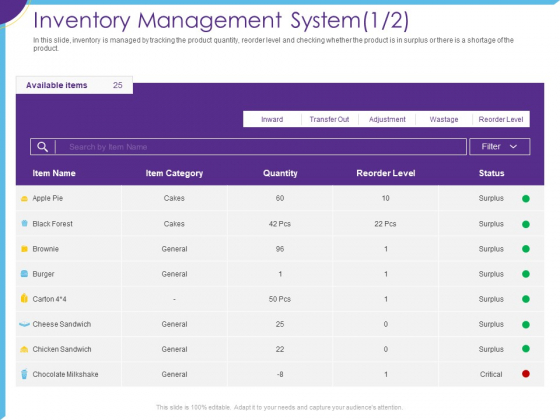
Task: Switch to the Inward tab
Action: coord(272,119)
